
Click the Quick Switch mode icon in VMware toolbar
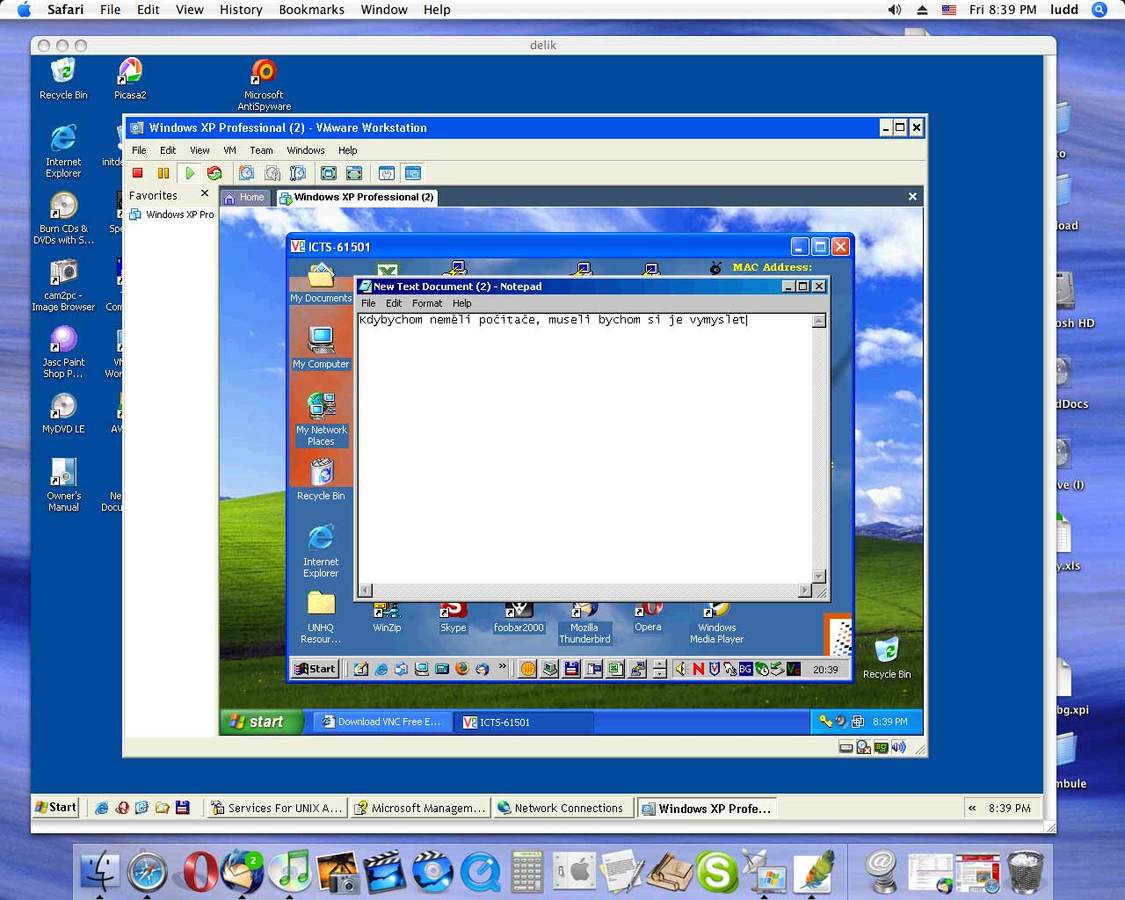click(354, 173)
